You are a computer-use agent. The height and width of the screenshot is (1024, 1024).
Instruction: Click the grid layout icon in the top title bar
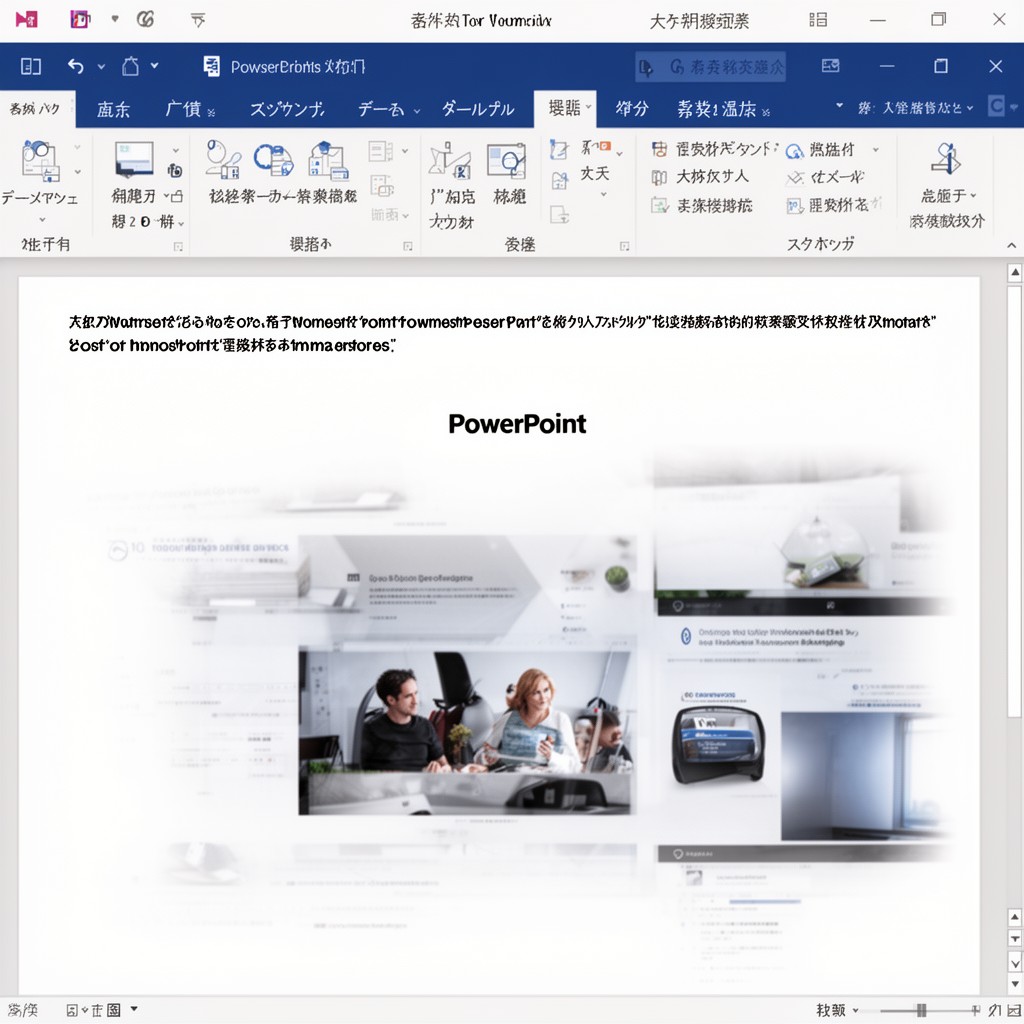tap(818, 20)
